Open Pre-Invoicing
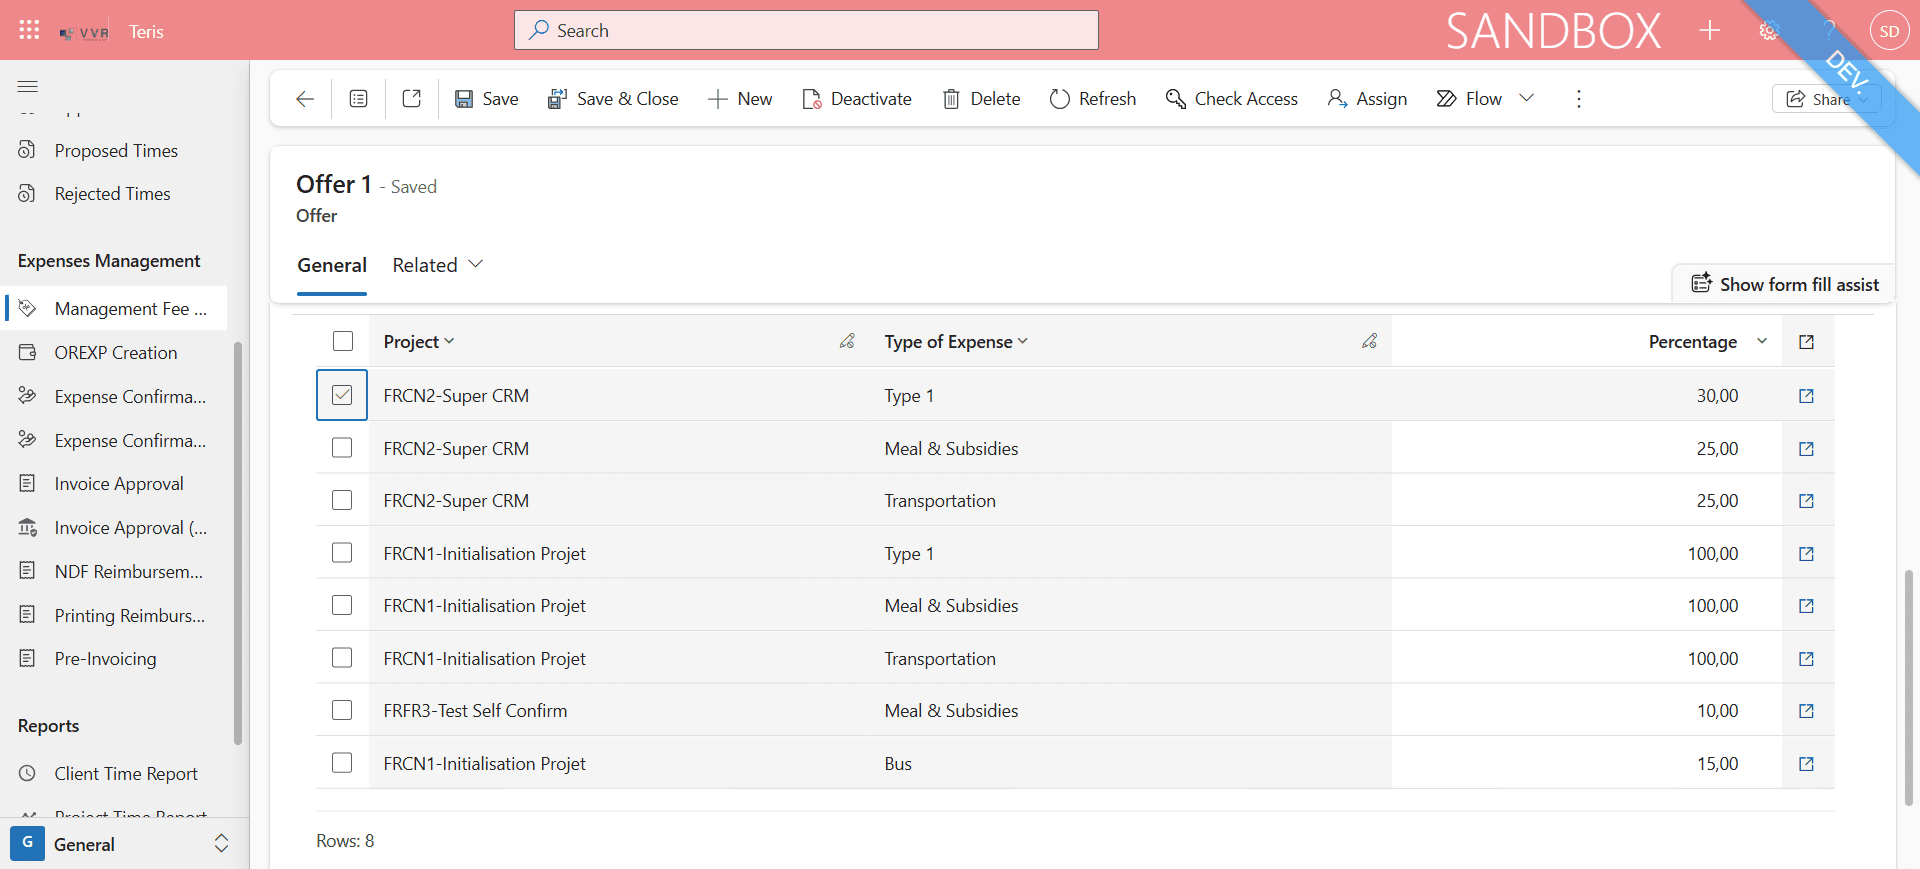The height and width of the screenshot is (869, 1920). 105,659
